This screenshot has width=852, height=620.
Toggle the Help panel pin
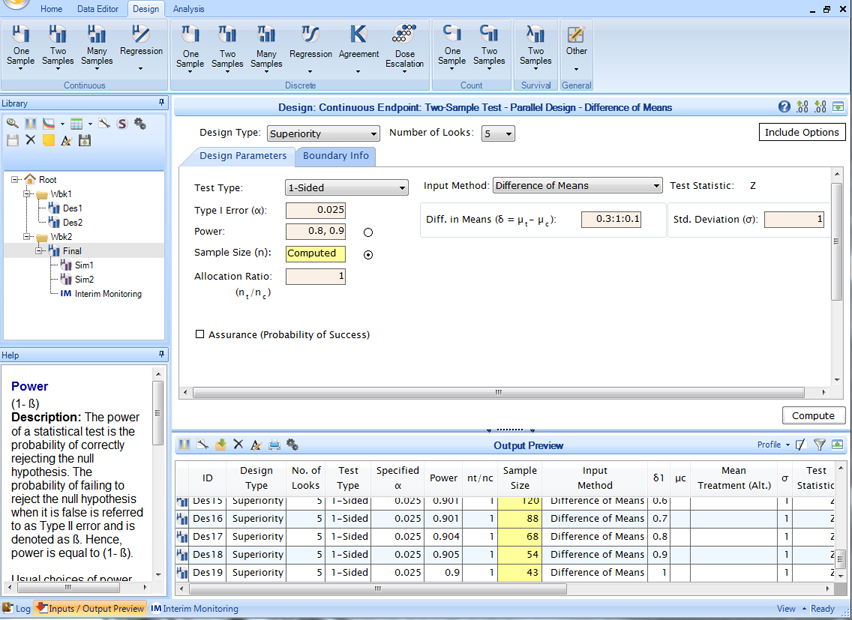pyautogui.click(x=161, y=354)
